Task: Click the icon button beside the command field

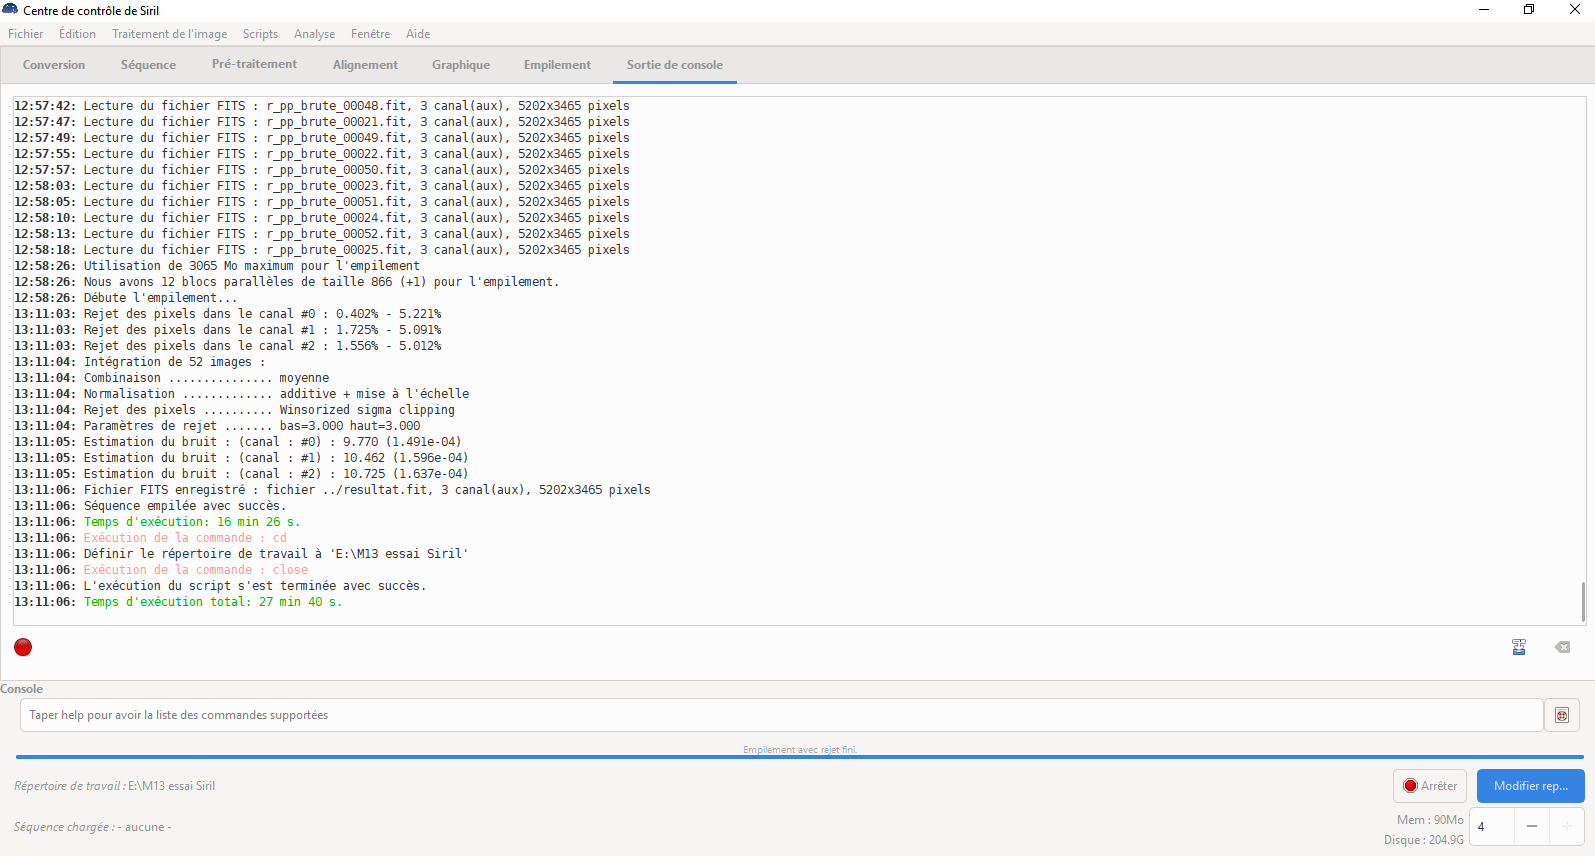Action: tap(1562, 715)
